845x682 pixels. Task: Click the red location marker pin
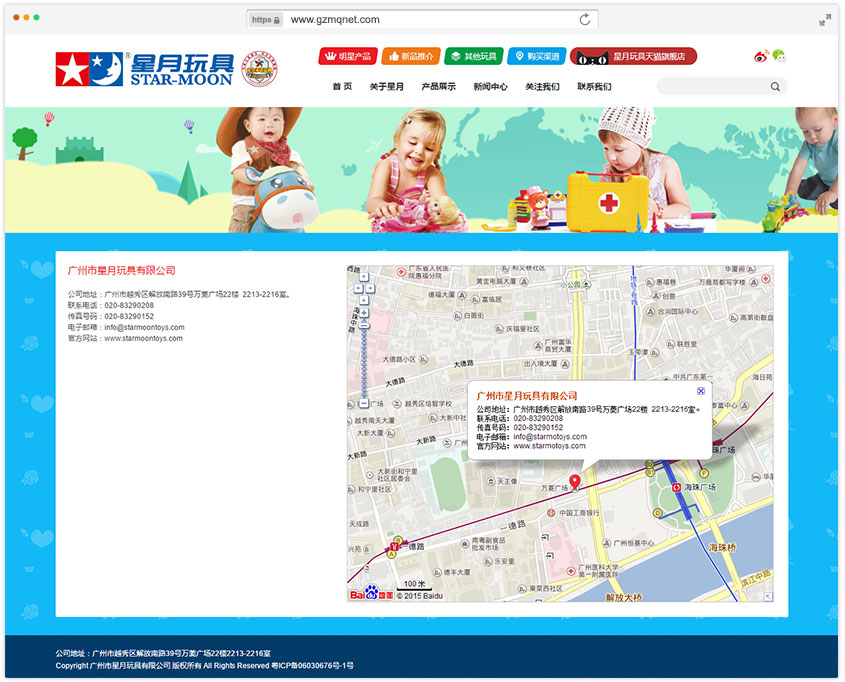(575, 481)
